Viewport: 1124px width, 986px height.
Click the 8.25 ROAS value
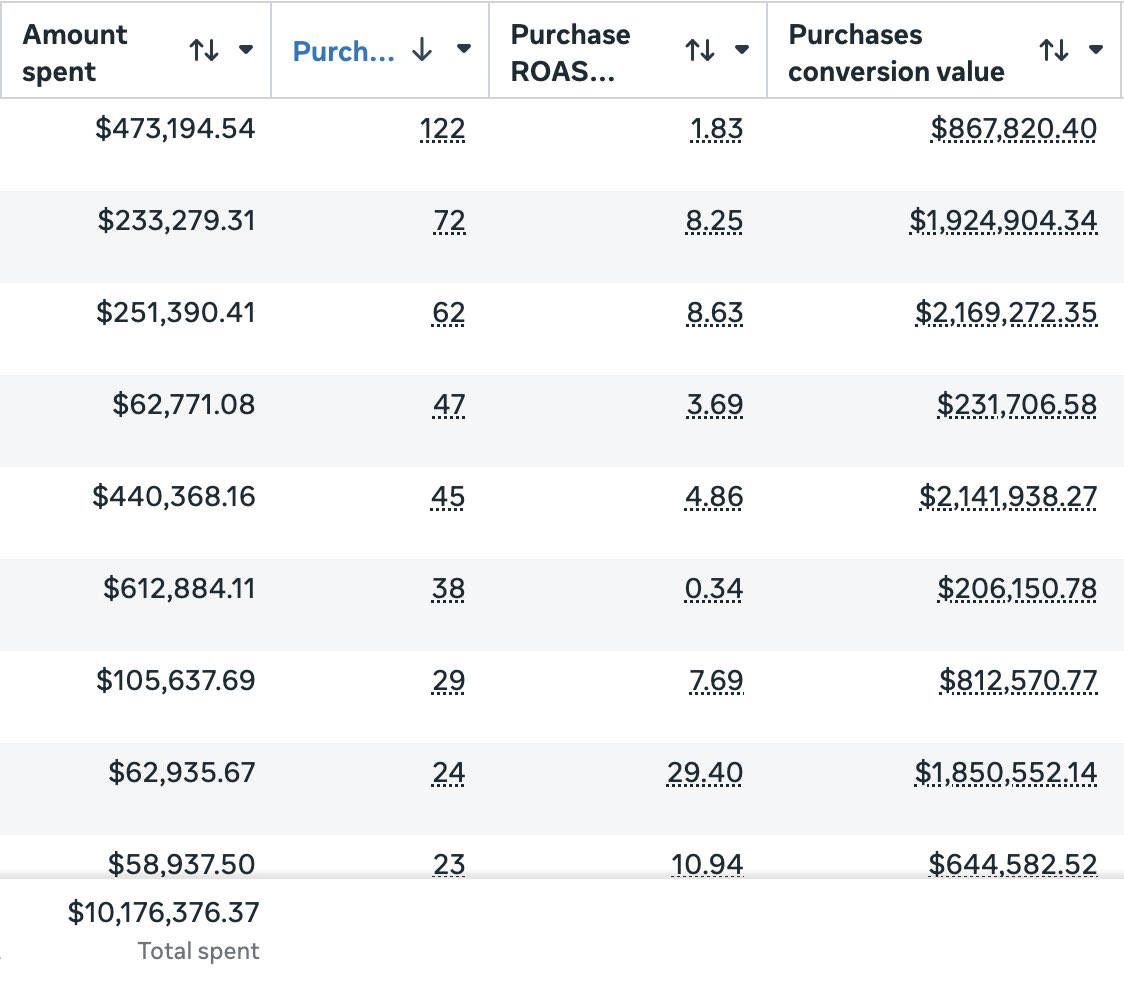[x=714, y=221]
